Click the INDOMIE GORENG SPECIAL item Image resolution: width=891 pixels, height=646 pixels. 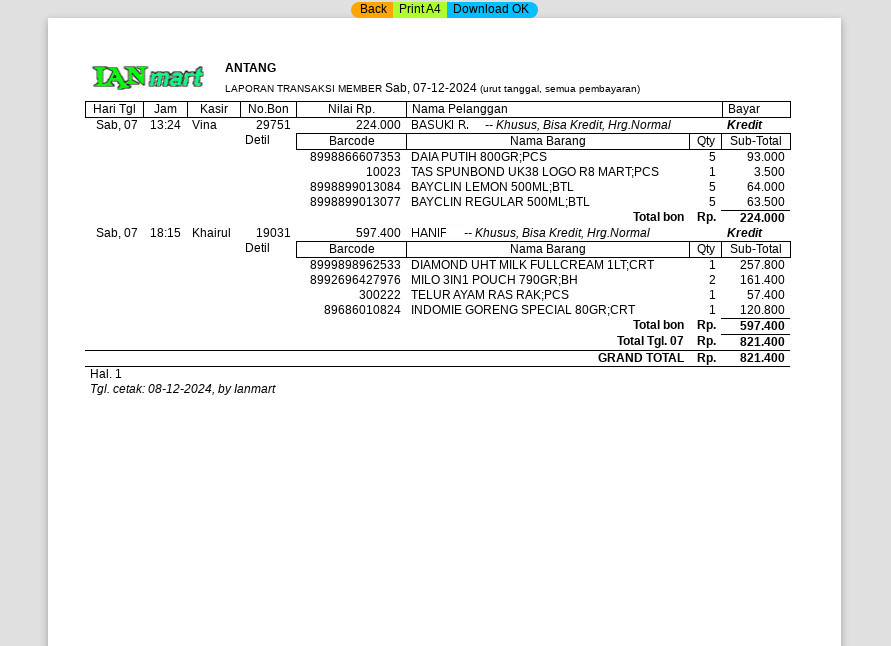coord(522,310)
